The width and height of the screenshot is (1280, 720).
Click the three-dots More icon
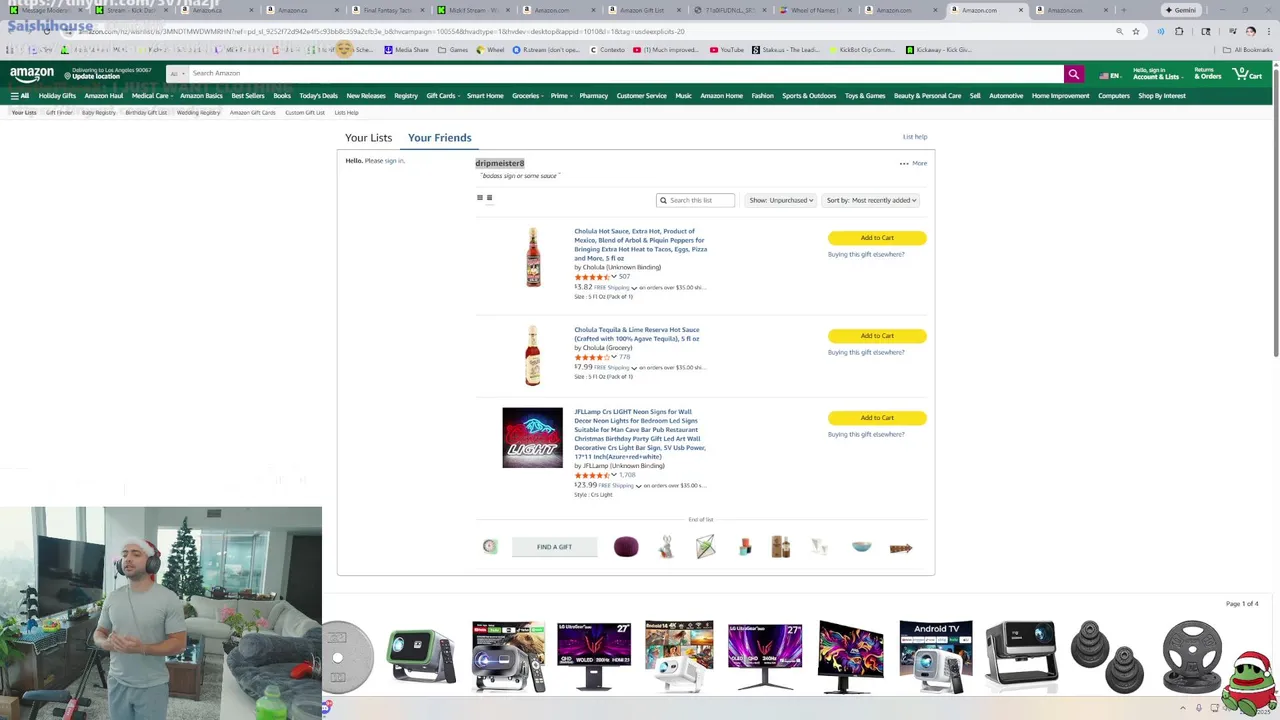[904, 163]
